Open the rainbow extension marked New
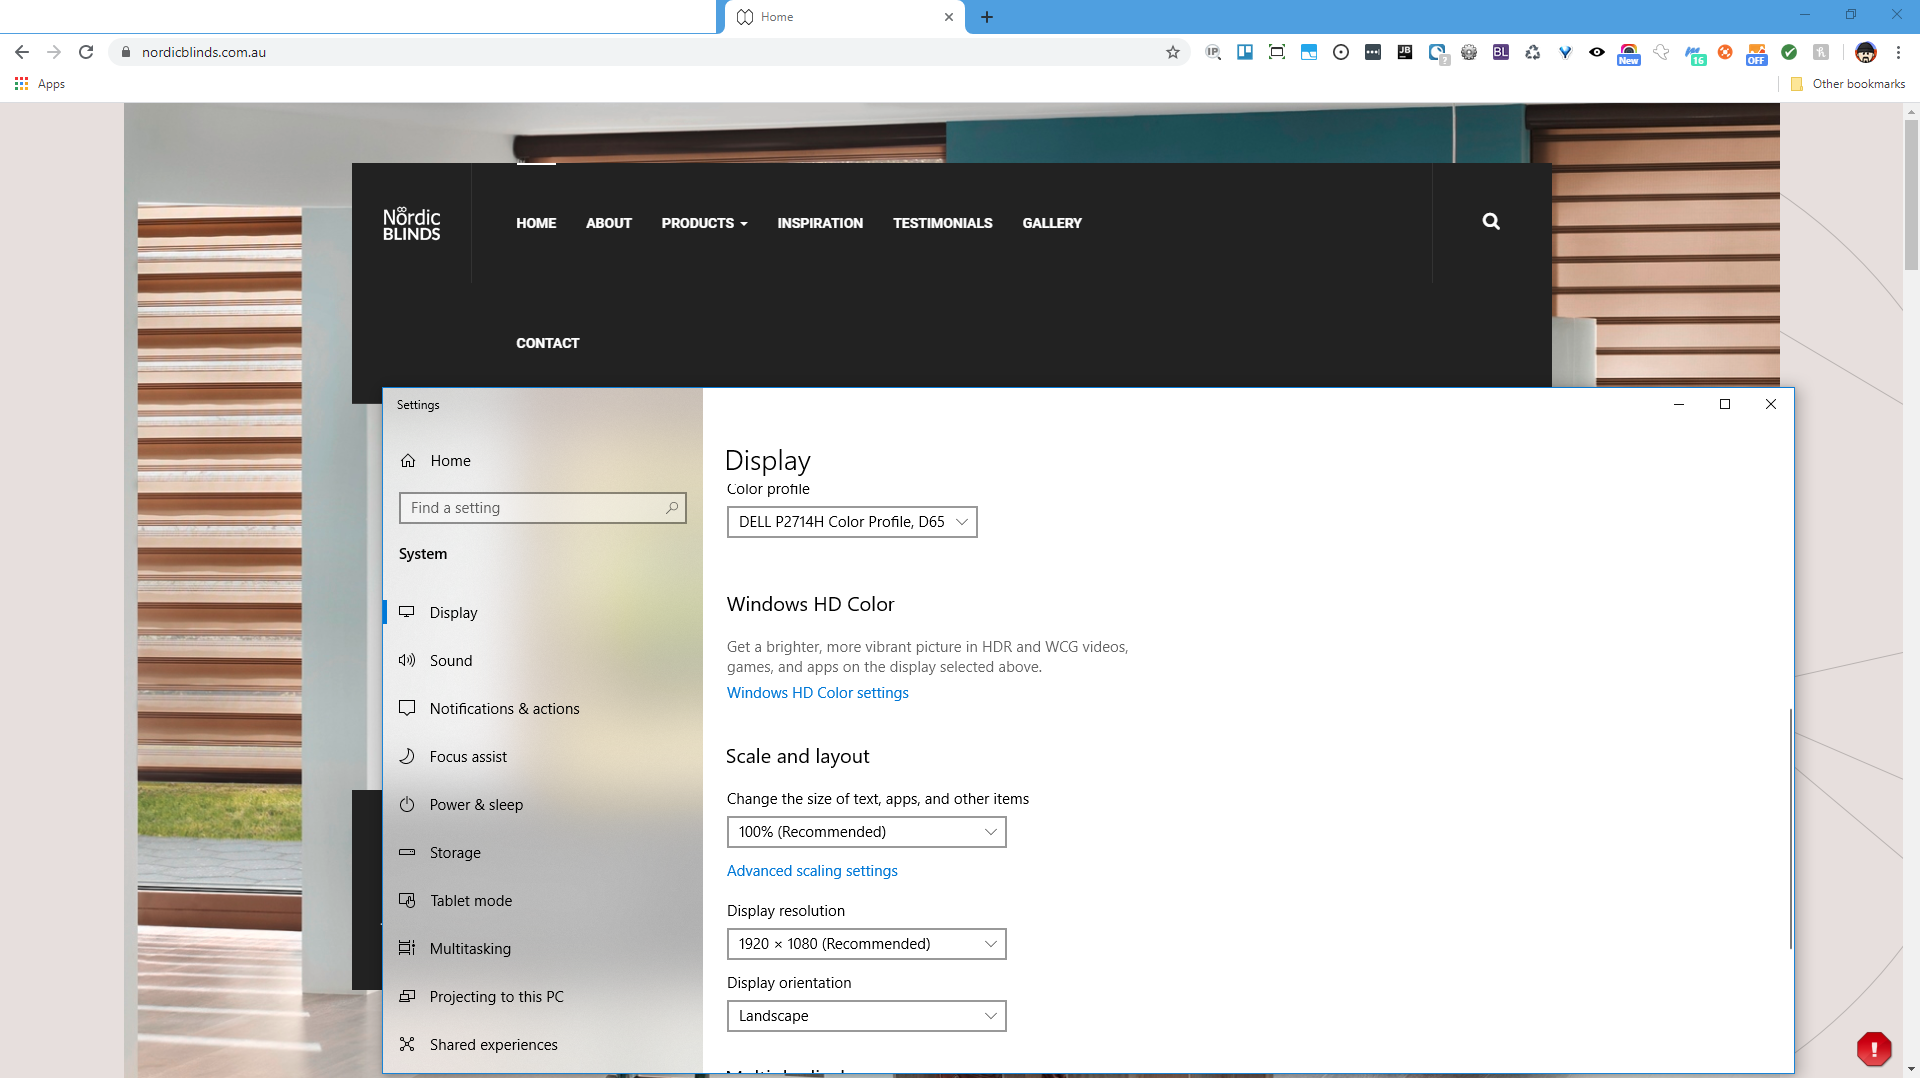This screenshot has width=1920, height=1078. click(x=1629, y=54)
